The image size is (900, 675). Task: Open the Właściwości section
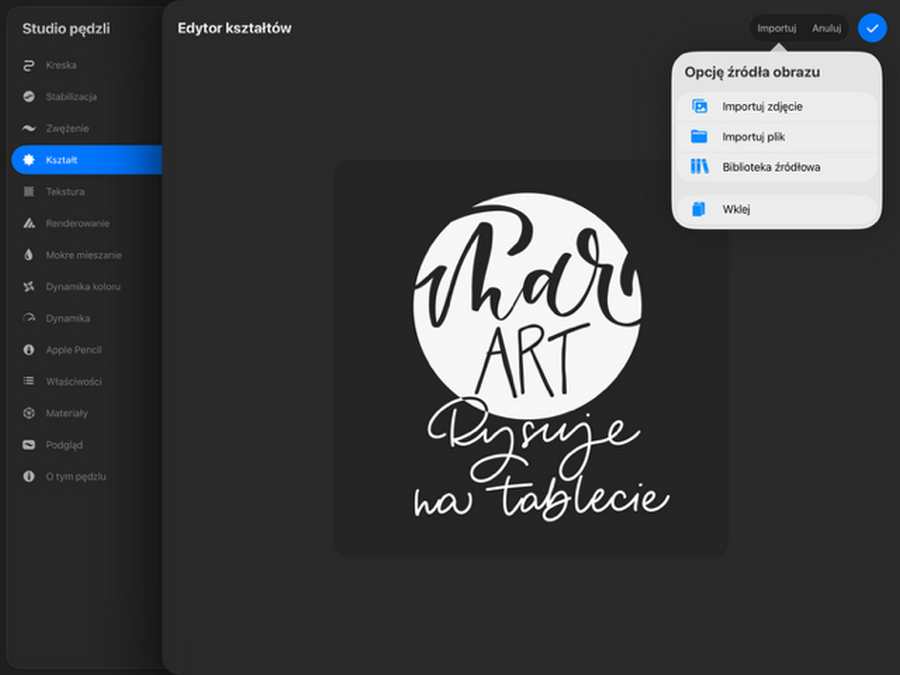(73, 382)
